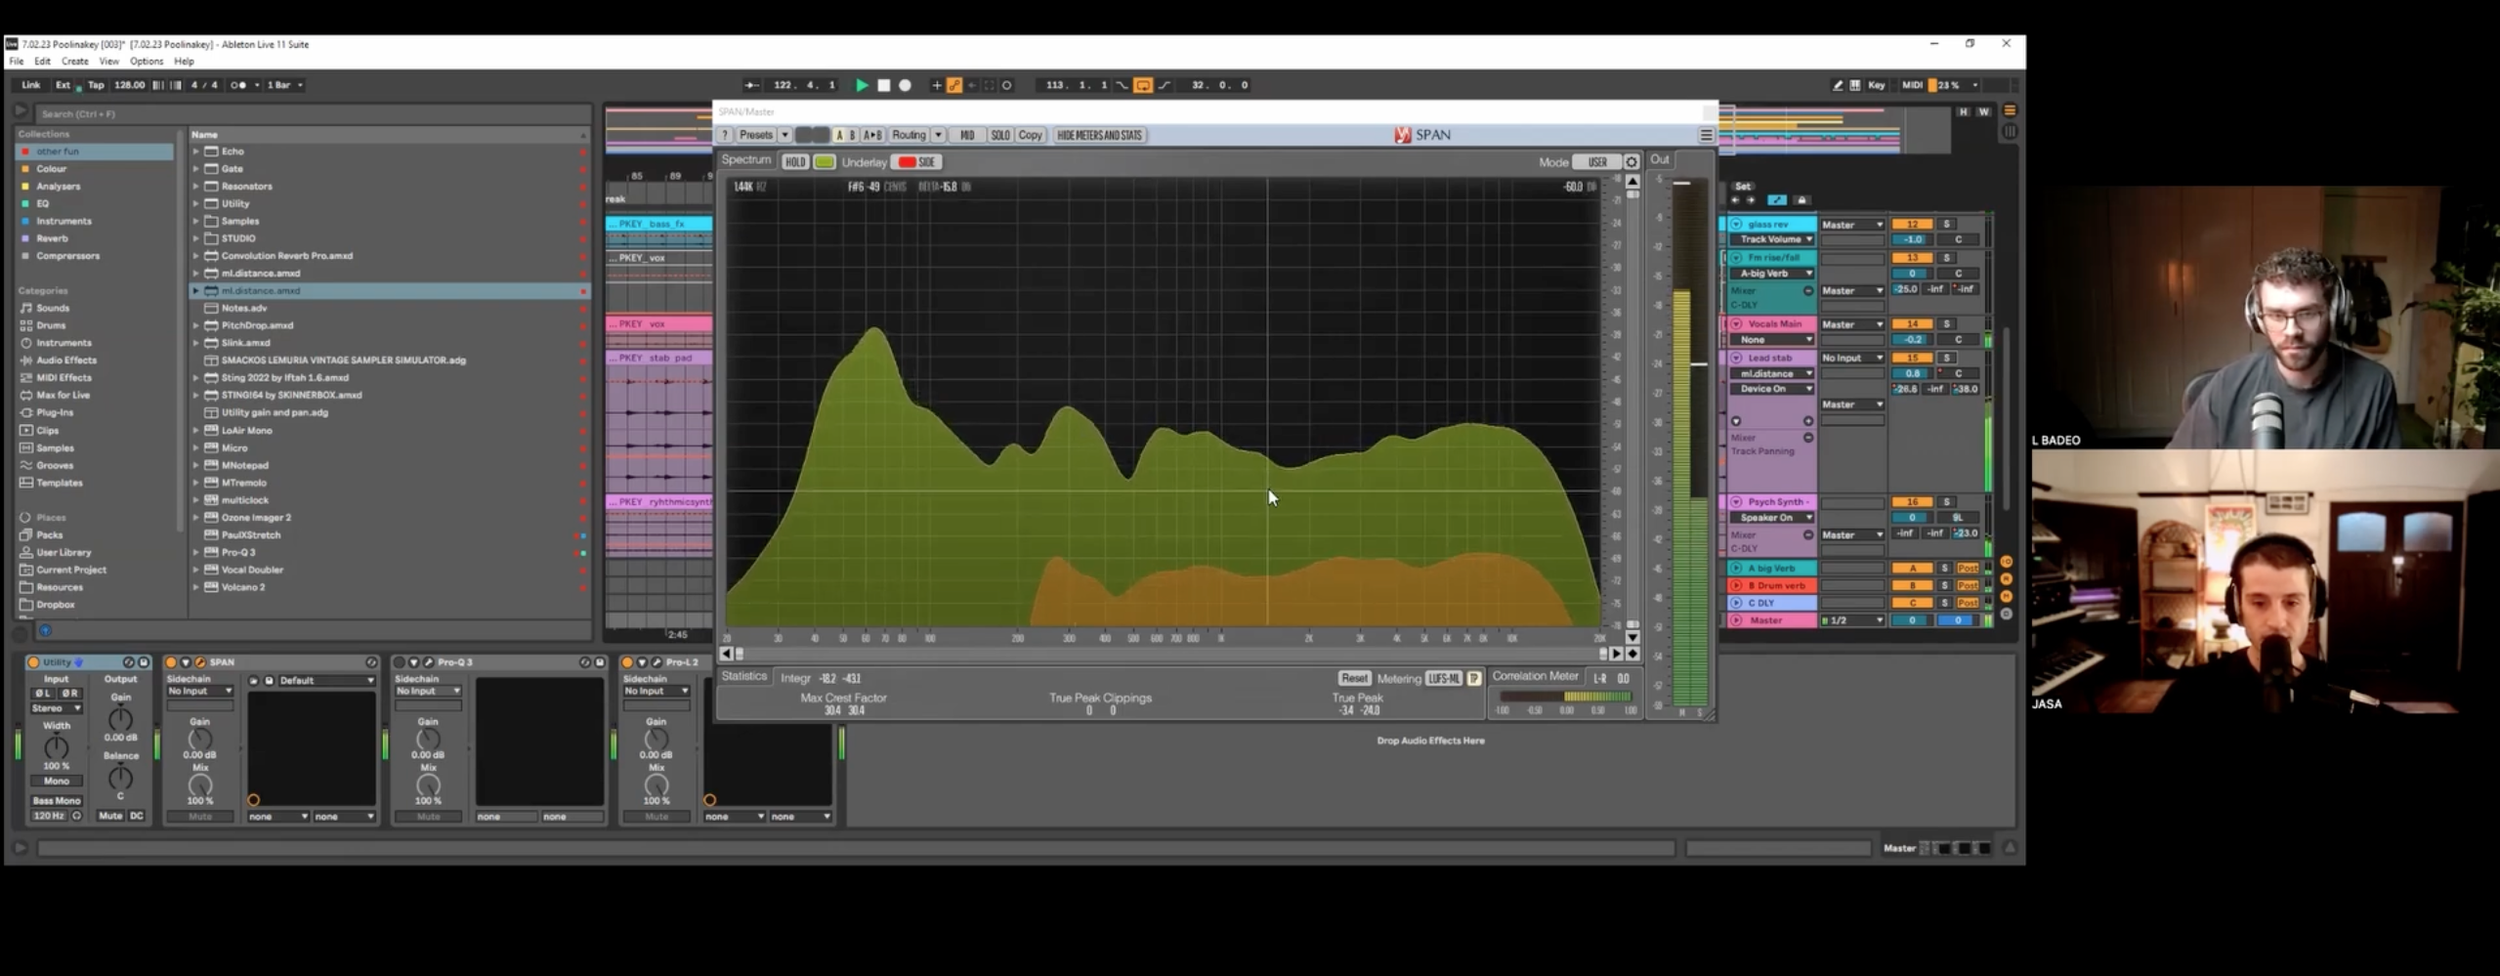Toggle the Mono button in Utility
Viewport: 2500px width, 976px height.
57,781
